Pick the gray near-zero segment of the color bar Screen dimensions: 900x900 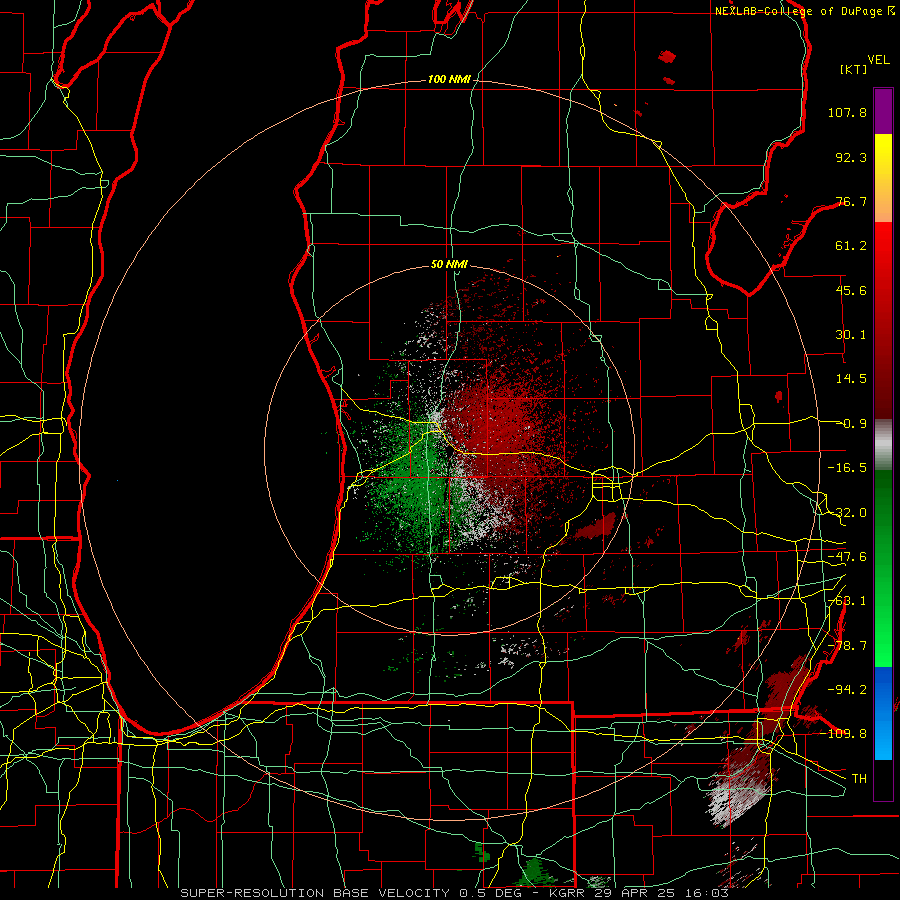coord(883,444)
